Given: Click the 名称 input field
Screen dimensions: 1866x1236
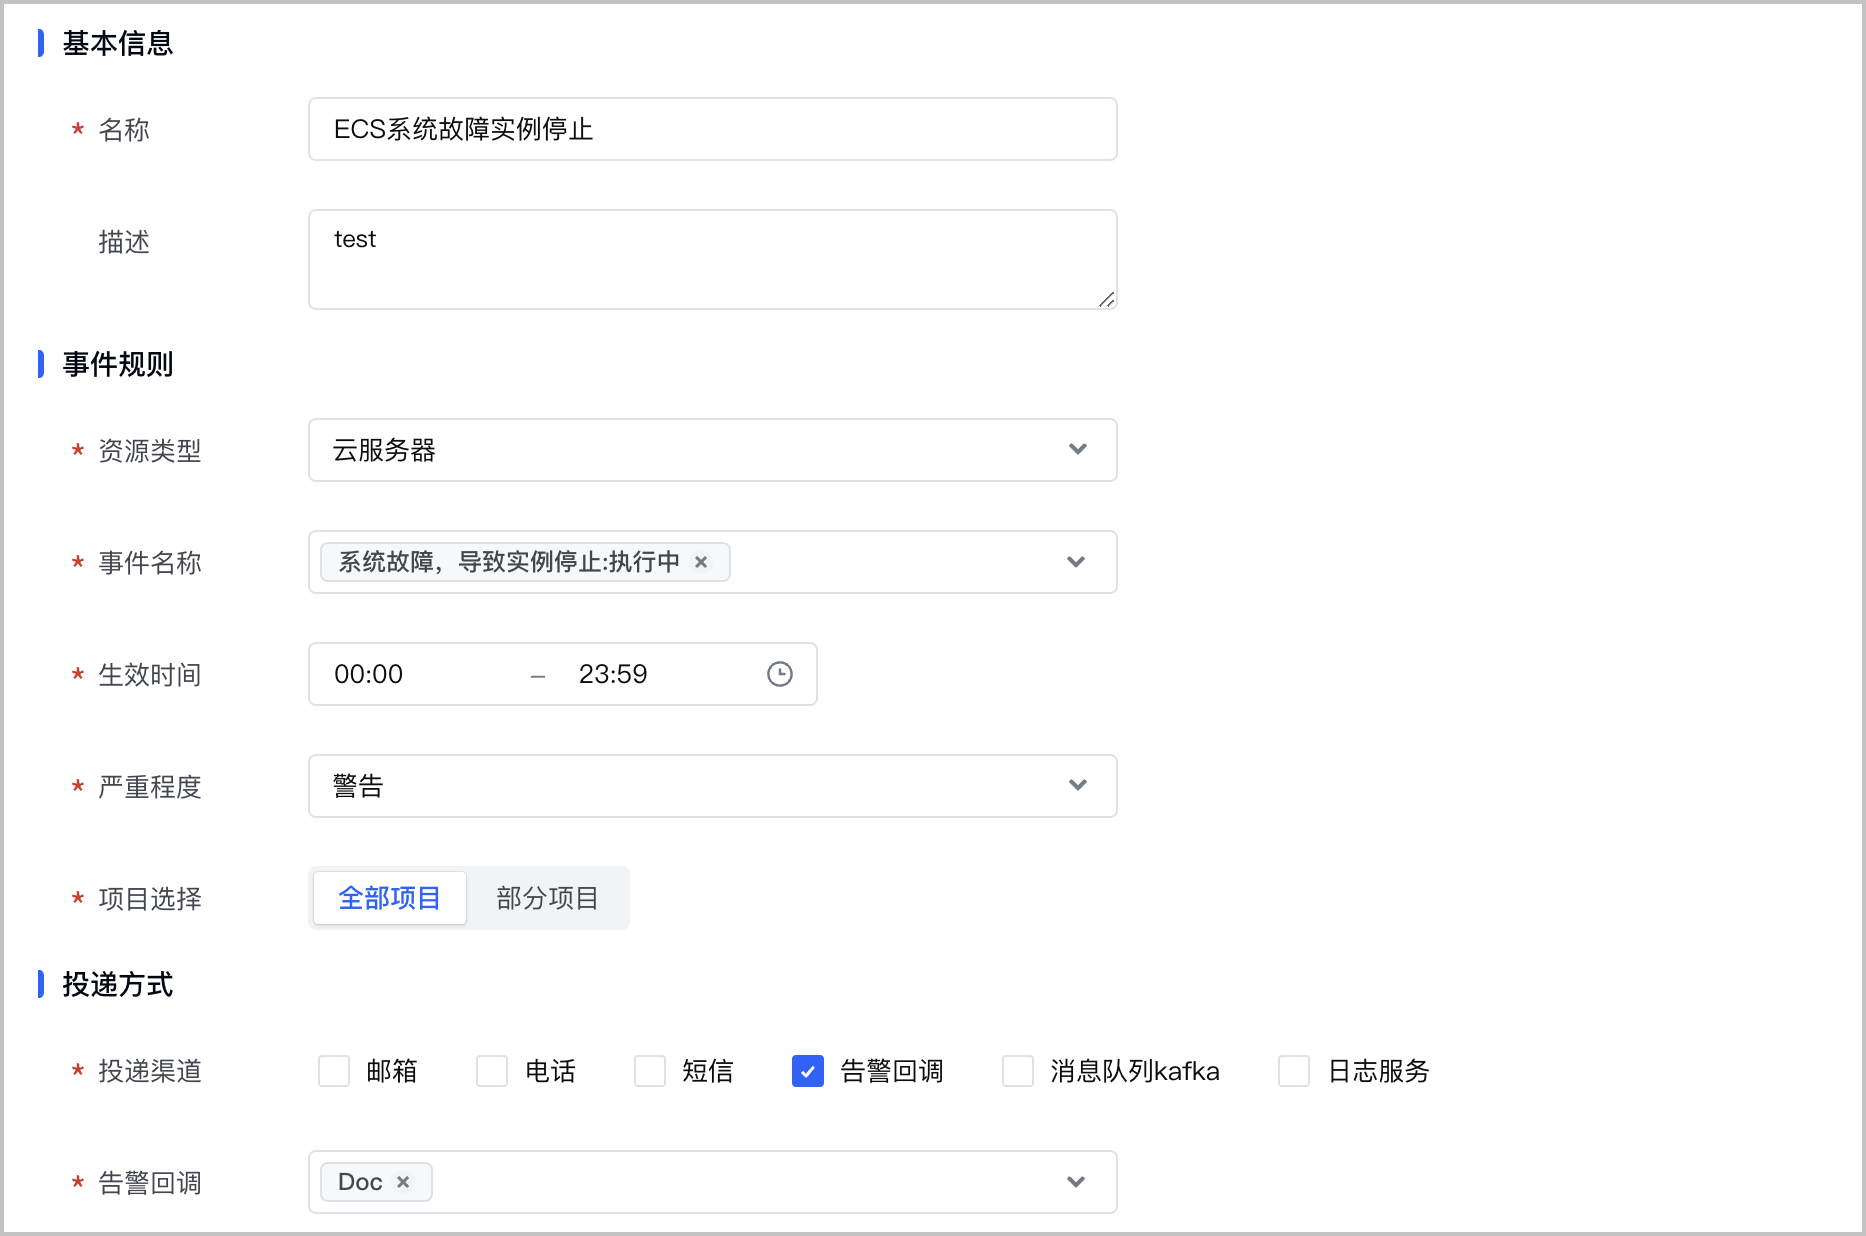Looking at the screenshot, I should [x=712, y=129].
